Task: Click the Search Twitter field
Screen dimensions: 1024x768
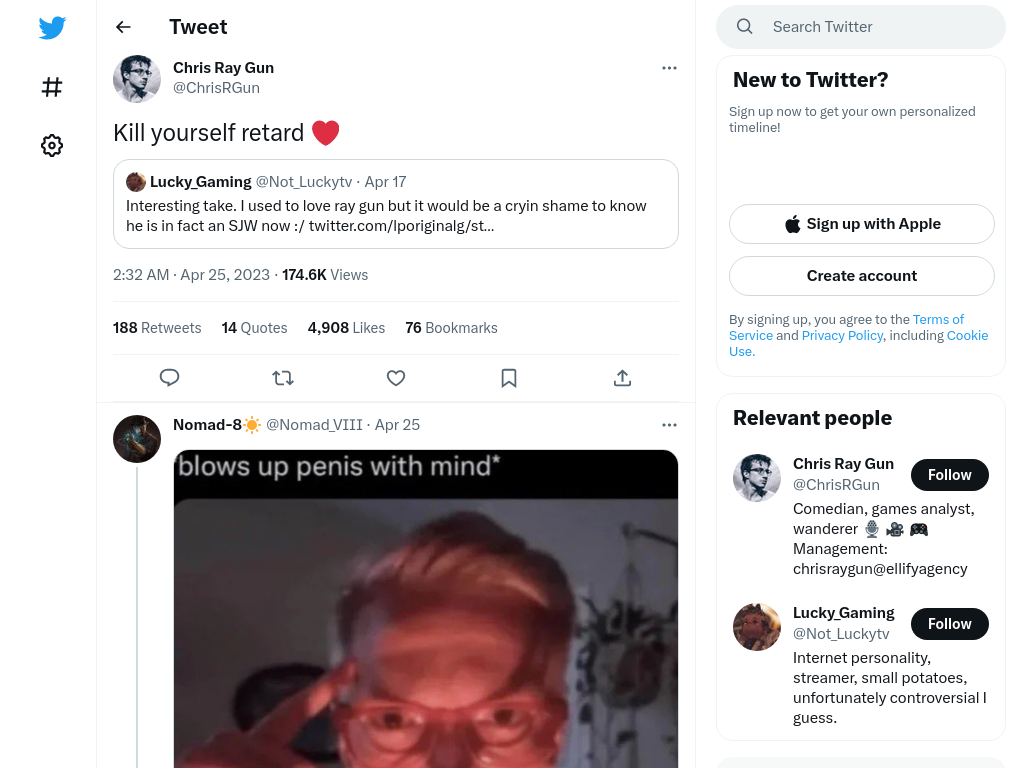Action: coord(861,27)
